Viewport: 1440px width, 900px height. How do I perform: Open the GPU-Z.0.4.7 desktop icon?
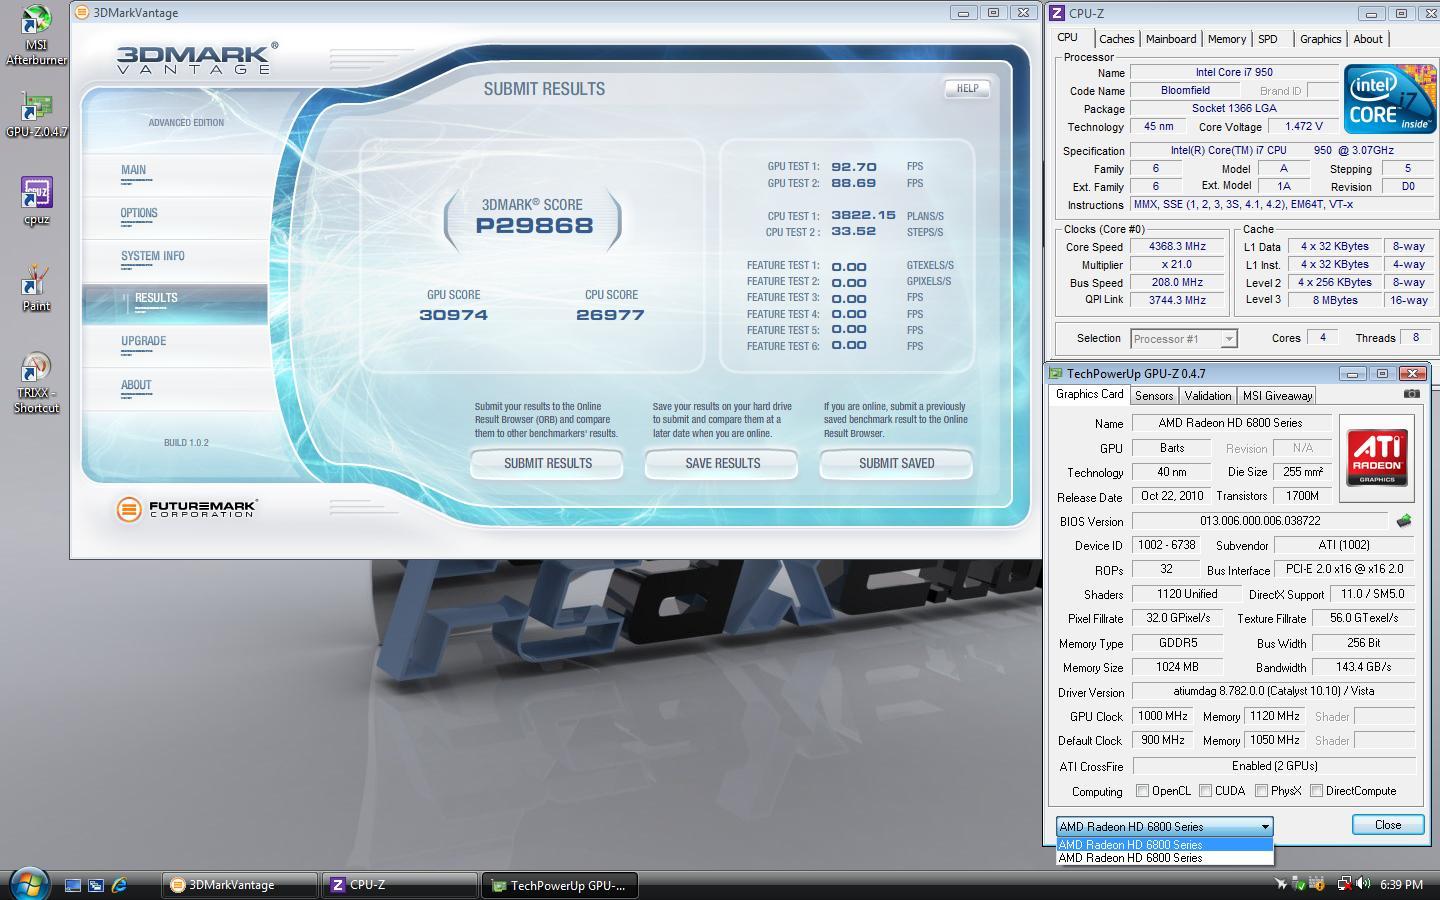pos(36,115)
